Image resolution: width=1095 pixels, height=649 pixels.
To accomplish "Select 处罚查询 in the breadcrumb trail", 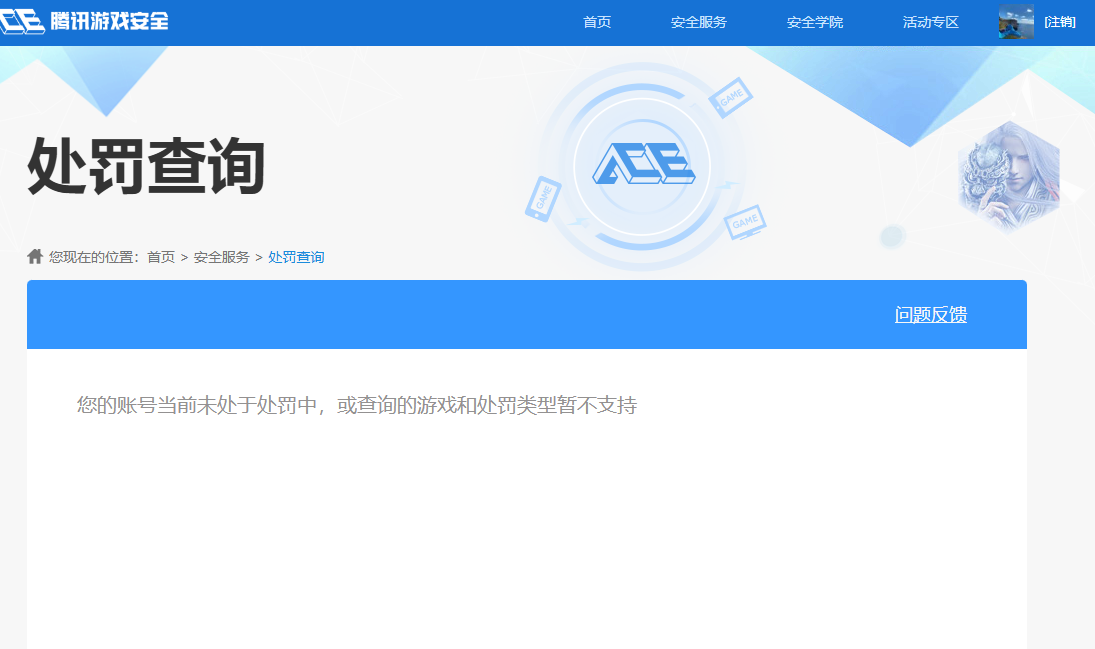I will (x=297, y=256).
